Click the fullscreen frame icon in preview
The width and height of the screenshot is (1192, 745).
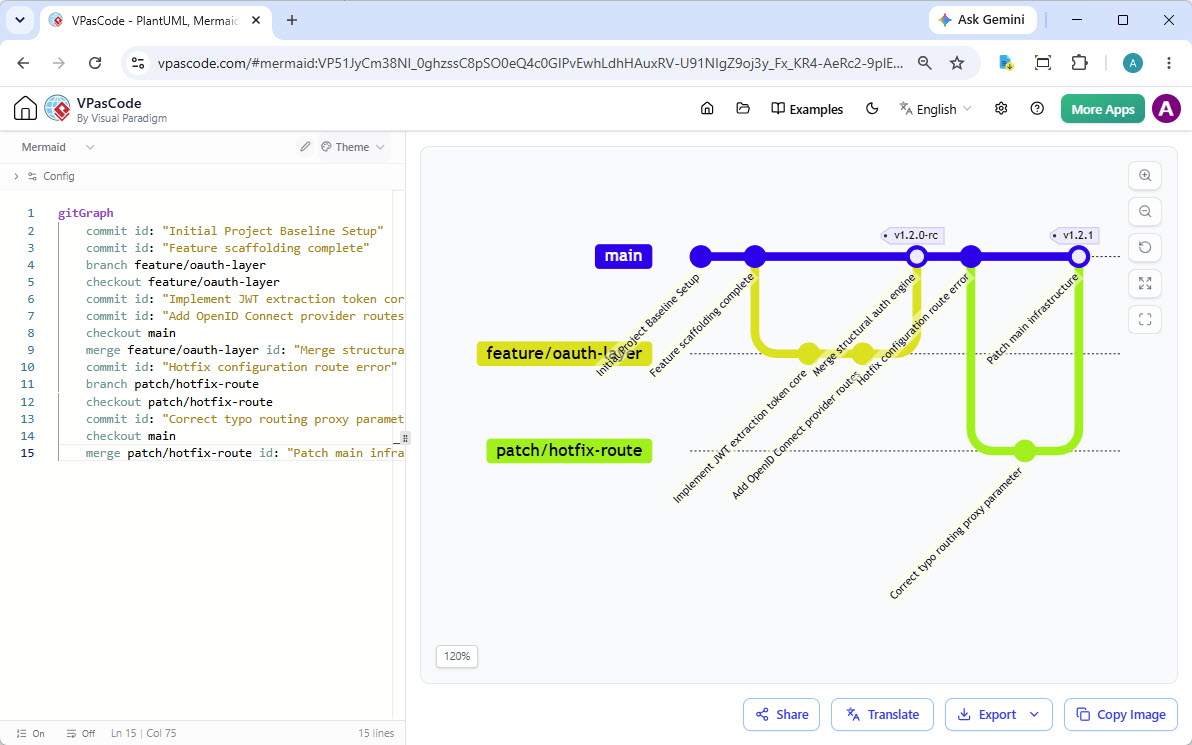(x=1145, y=319)
